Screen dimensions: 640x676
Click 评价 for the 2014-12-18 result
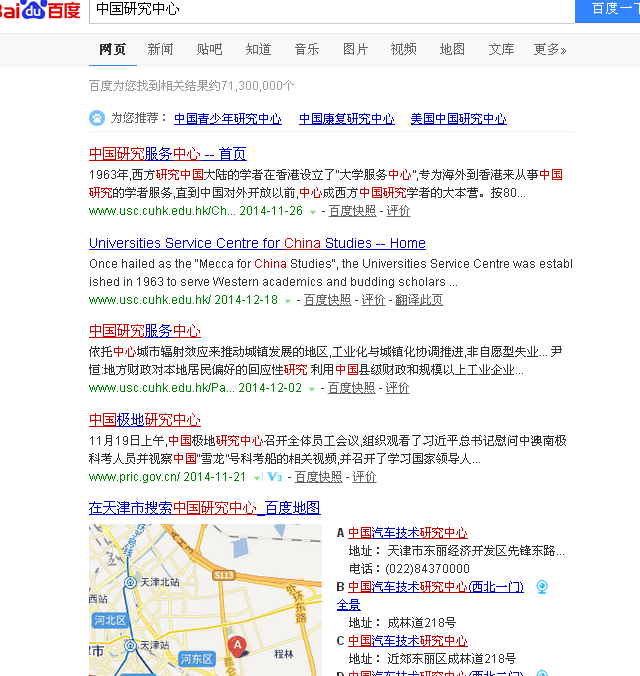tap(373, 300)
